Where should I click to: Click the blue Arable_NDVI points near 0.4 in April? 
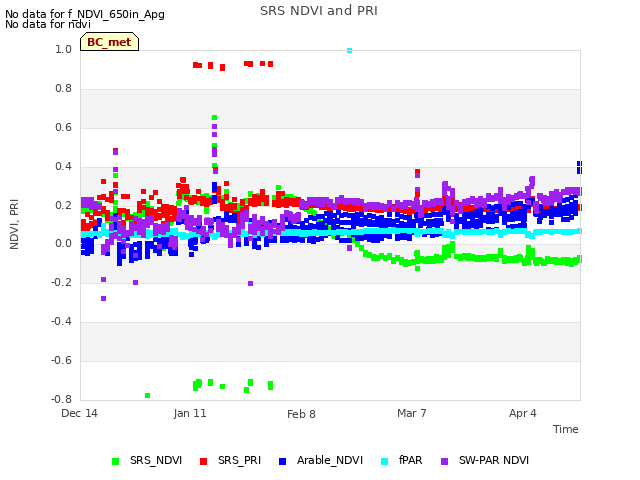(x=580, y=167)
